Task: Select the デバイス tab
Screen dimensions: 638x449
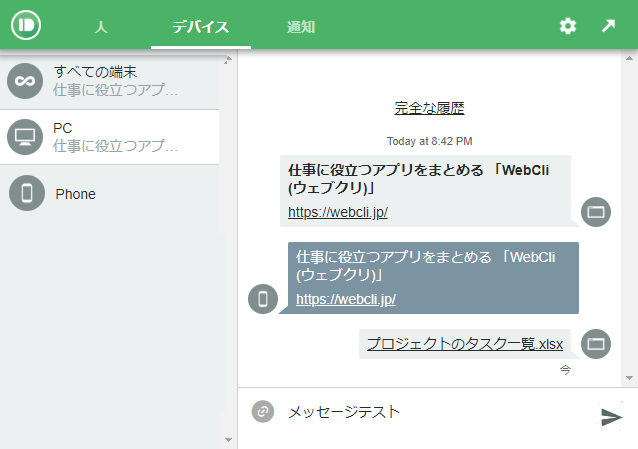Action: pyautogui.click(x=200, y=27)
